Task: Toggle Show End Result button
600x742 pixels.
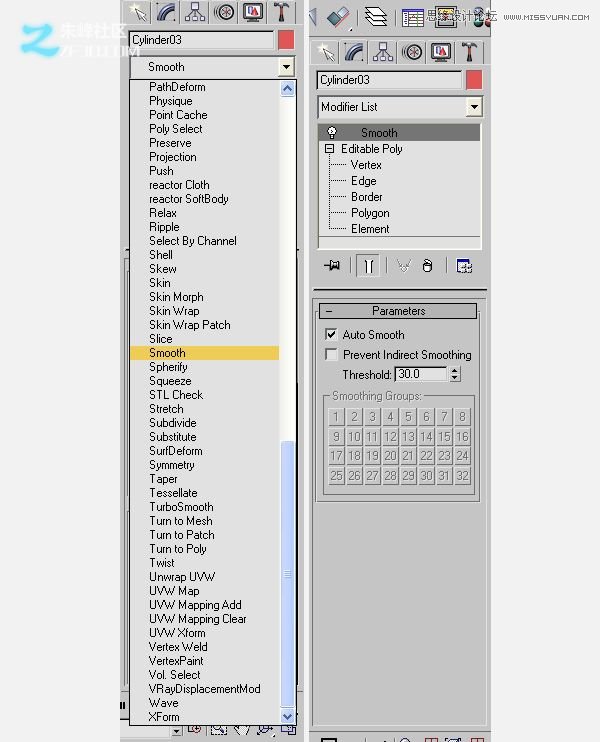Action: [x=369, y=266]
